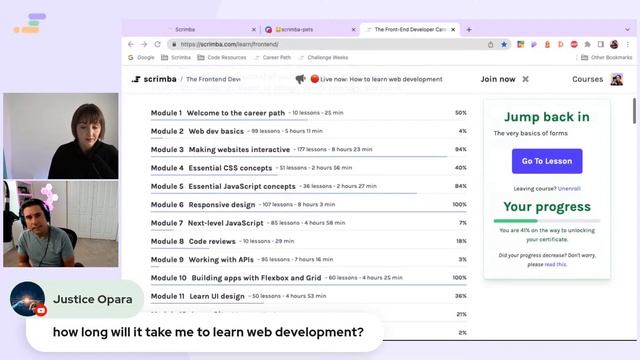
Task: Close the scrimba-pets tab
Action: (x=353, y=29)
